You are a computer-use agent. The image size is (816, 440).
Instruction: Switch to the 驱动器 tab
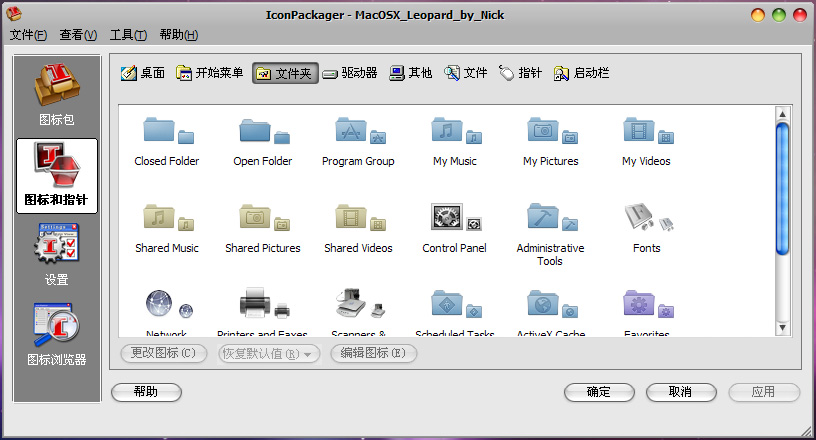pos(350,73)
